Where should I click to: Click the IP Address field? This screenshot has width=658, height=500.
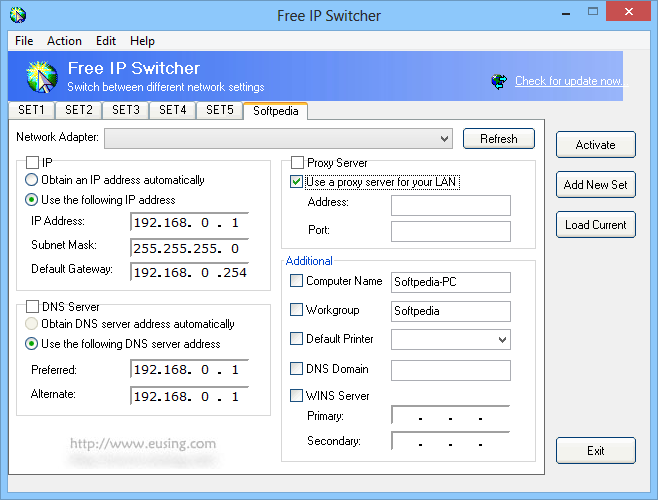pos(190,222)
